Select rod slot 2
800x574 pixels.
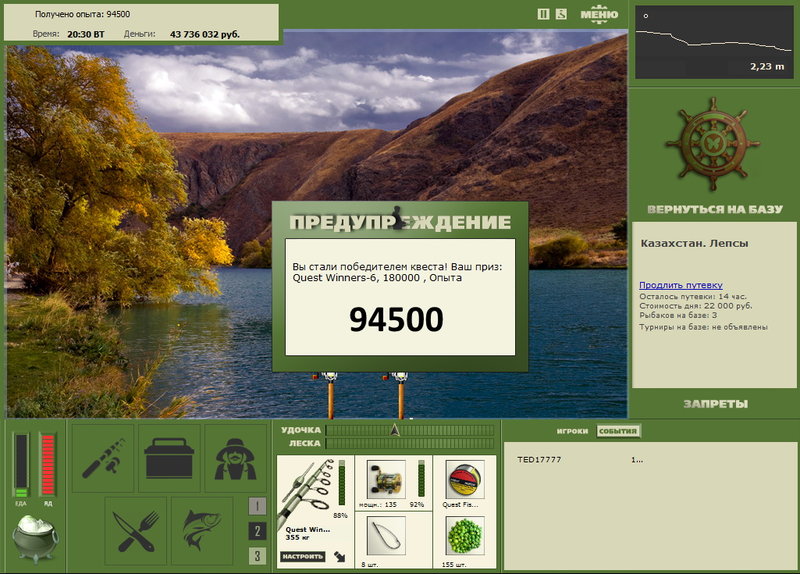click(x=257, y=531)
